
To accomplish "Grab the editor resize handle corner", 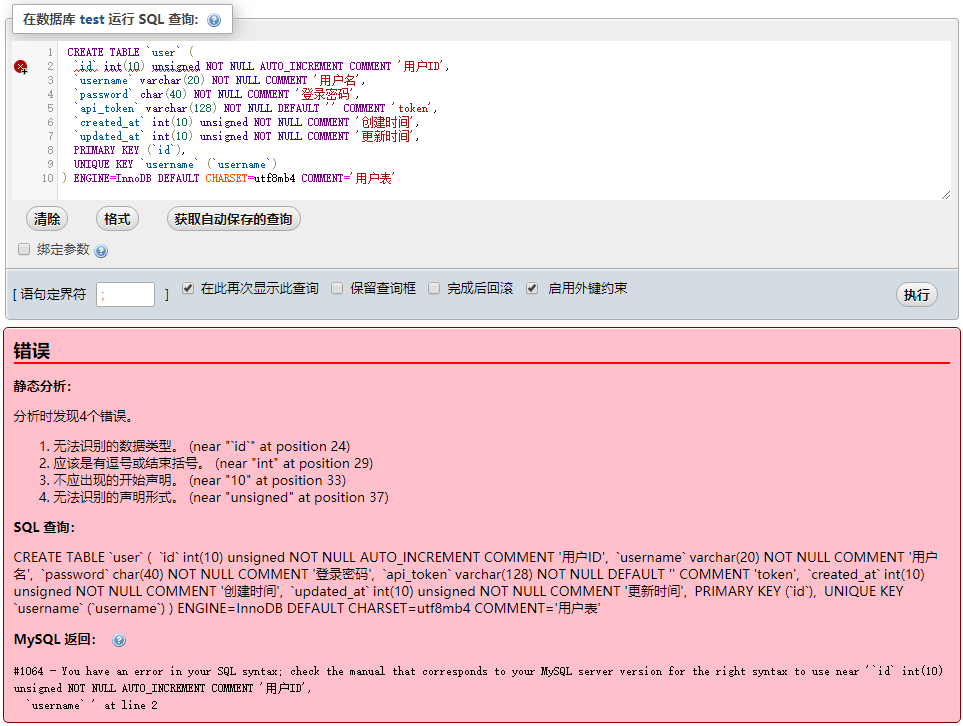I will [945, 195].
